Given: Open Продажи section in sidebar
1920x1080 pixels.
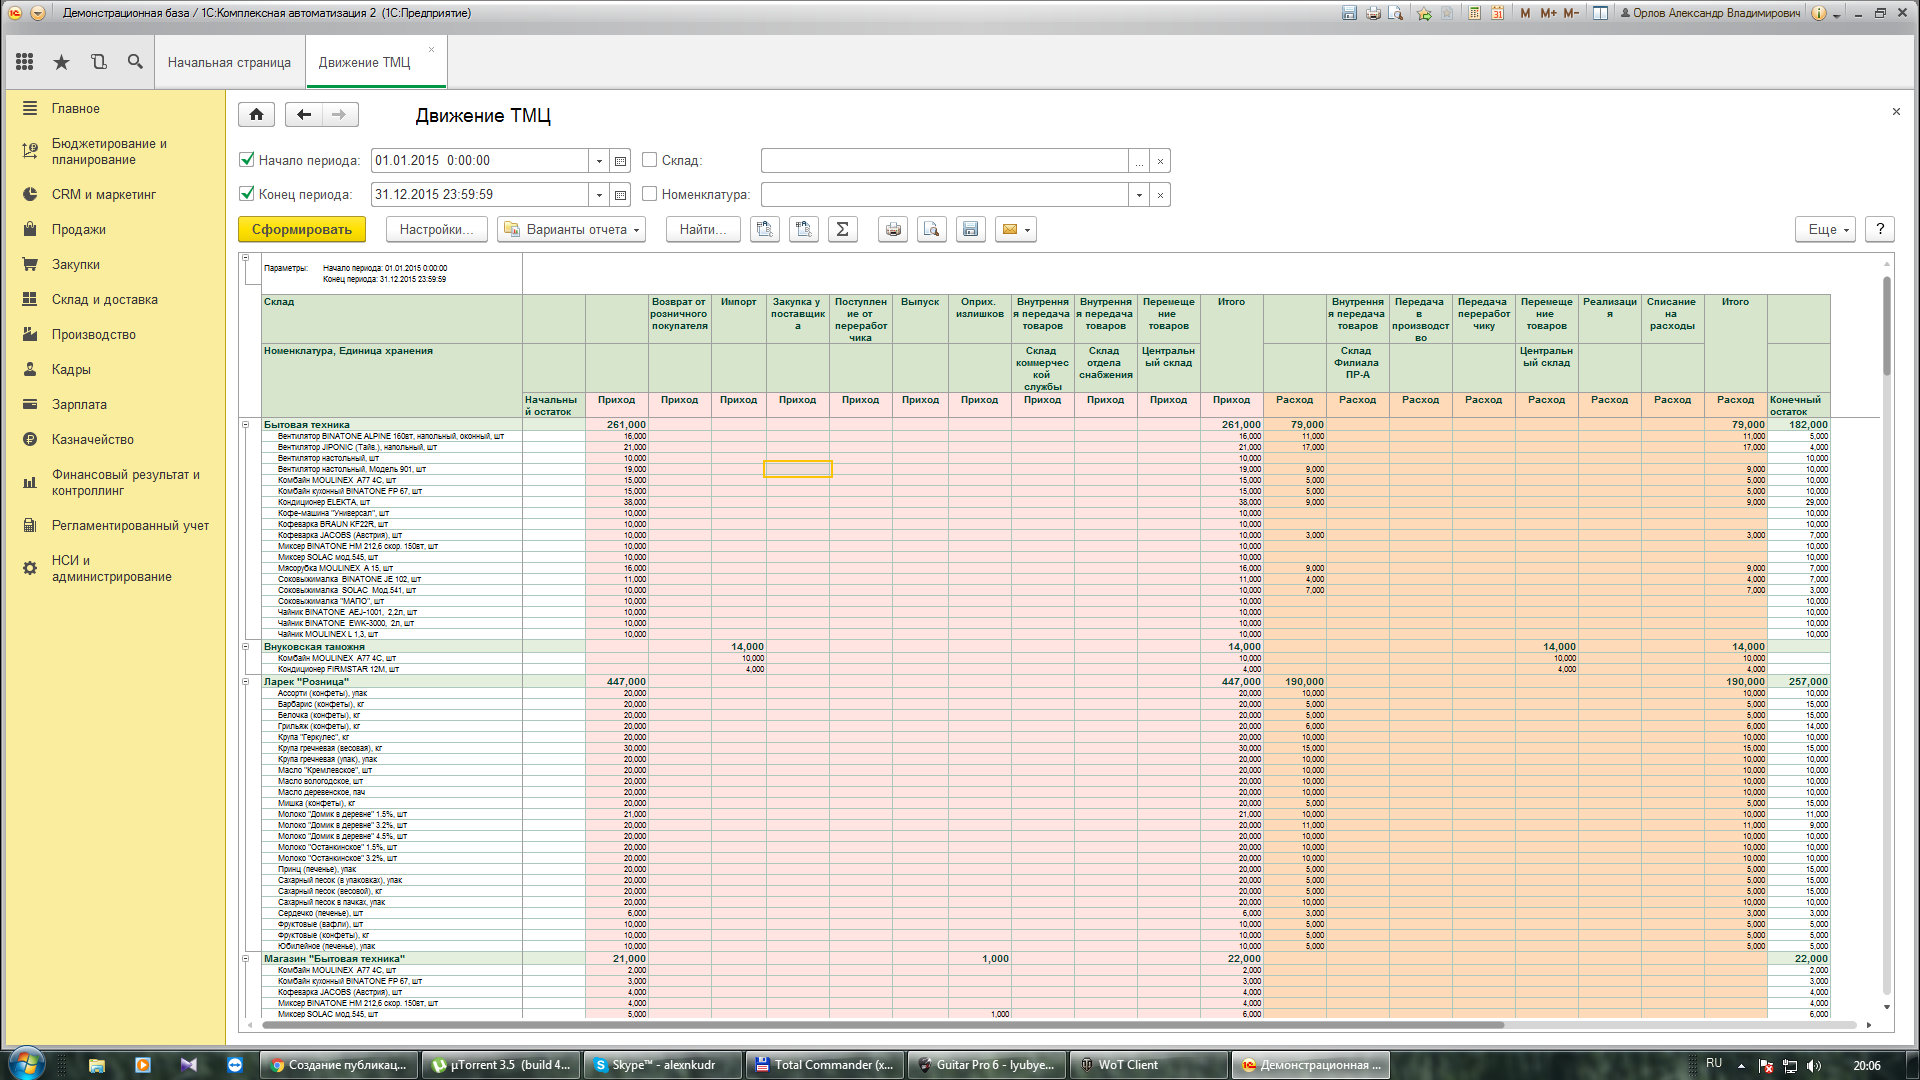Looking at the screenshot, I should tap(79, 230).
